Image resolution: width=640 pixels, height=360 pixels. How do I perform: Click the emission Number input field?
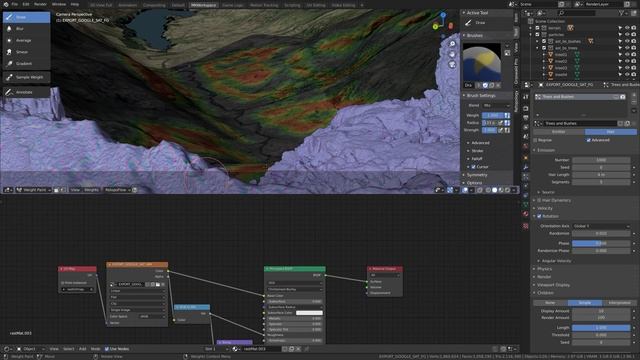point(601,160)
